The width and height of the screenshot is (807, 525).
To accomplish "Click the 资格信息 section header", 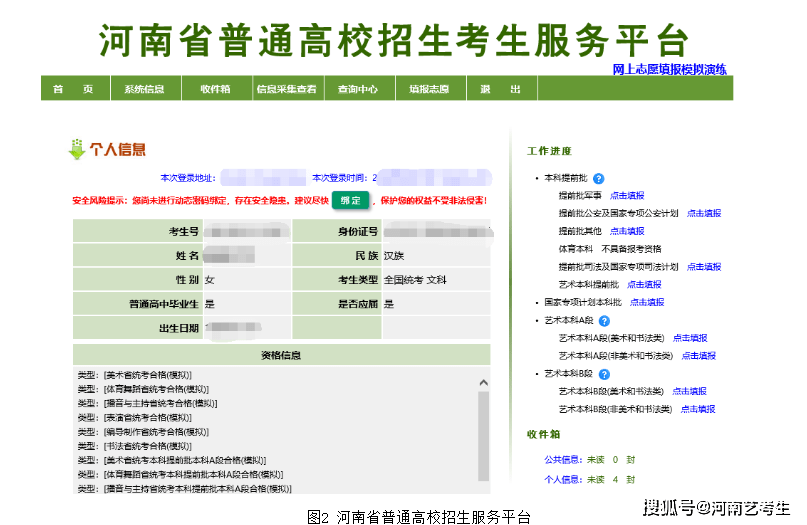I will (x=282, y=355).
